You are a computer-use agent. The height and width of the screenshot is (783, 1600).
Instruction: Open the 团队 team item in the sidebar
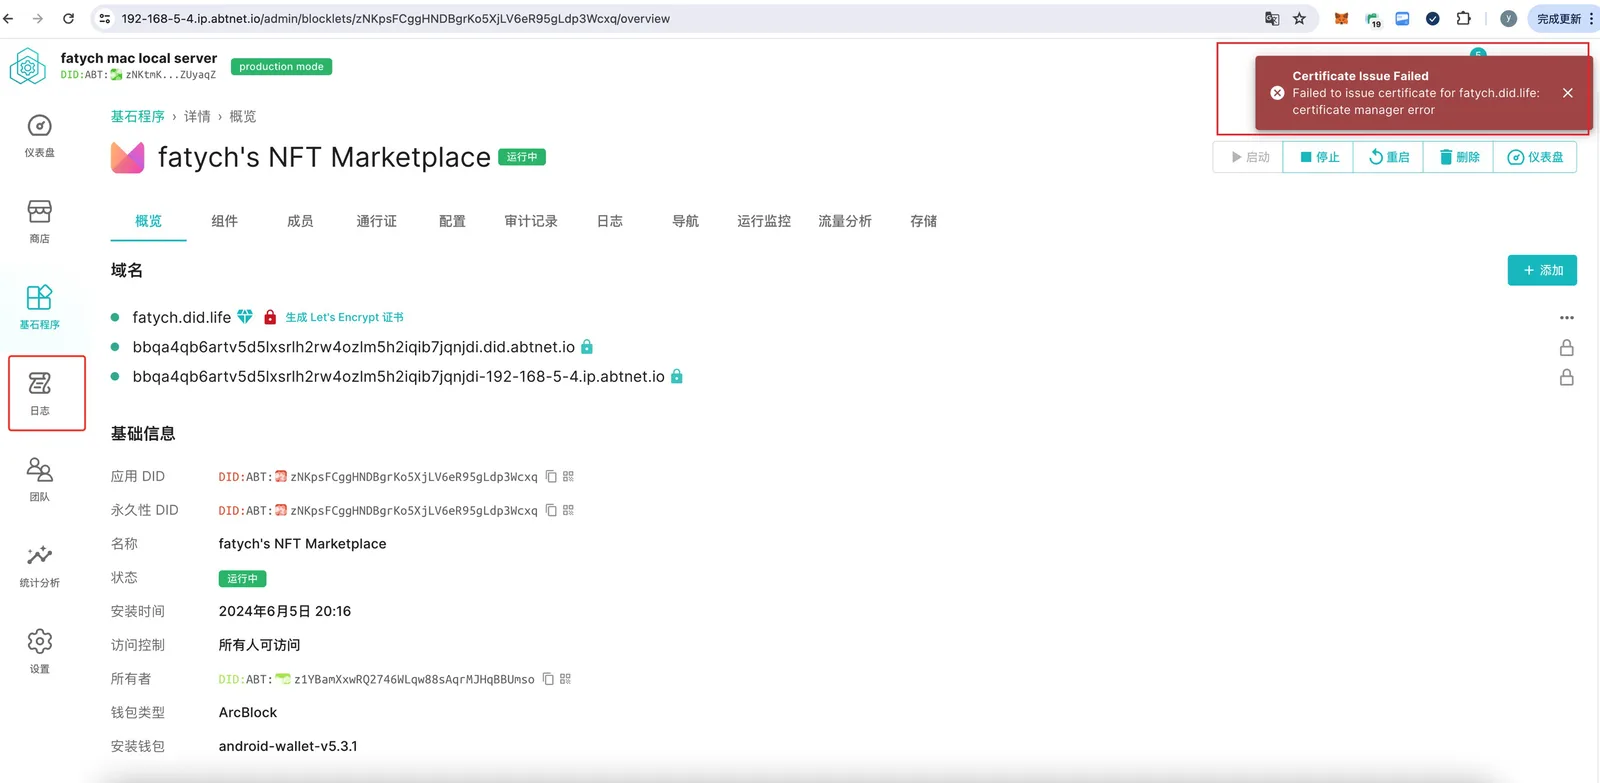click(x=39, y=479)
